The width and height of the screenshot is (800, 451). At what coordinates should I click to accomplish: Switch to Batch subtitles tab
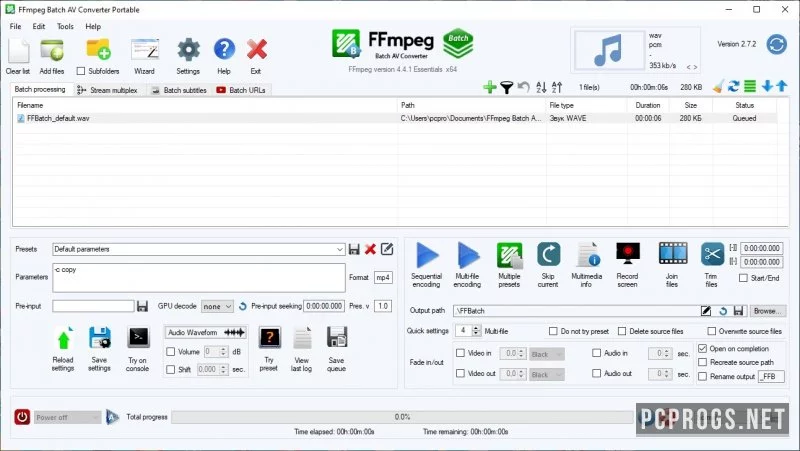(x=180, y=90)
